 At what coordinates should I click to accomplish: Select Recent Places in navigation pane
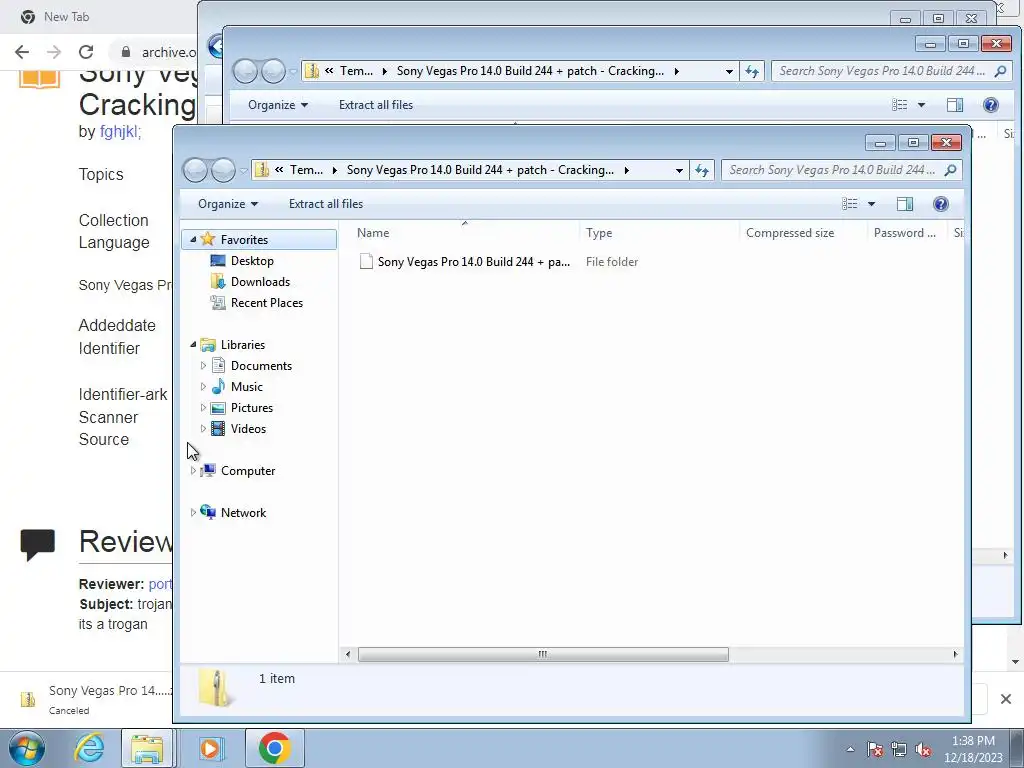(266, 302)
